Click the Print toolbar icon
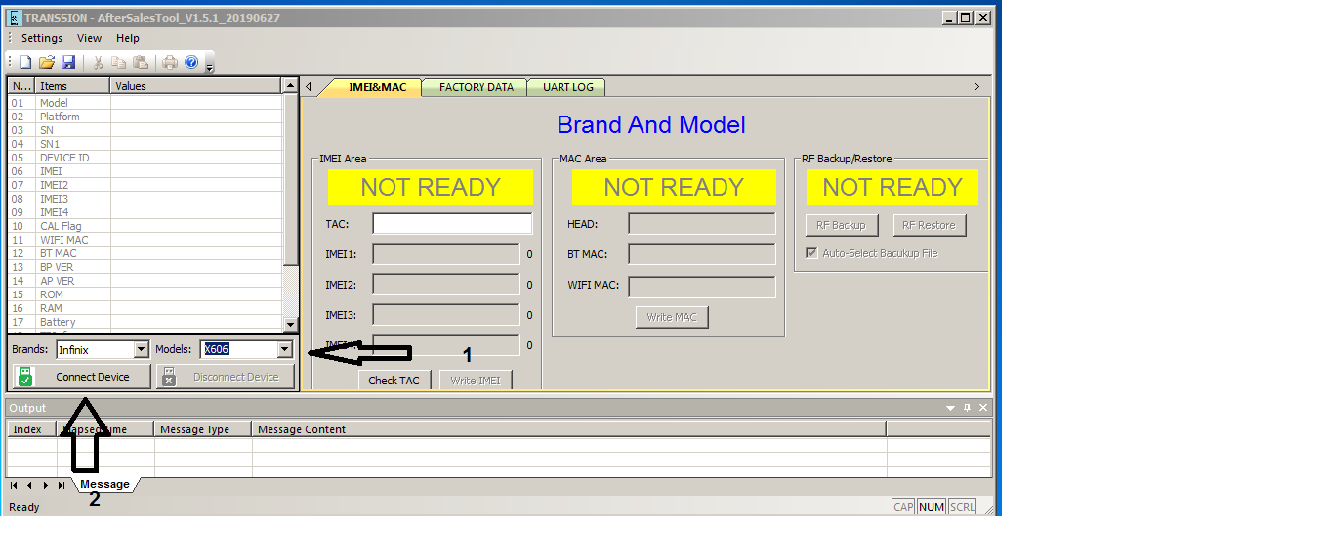This screenshot has width=1333, height=549. click(x=170, y=62)
